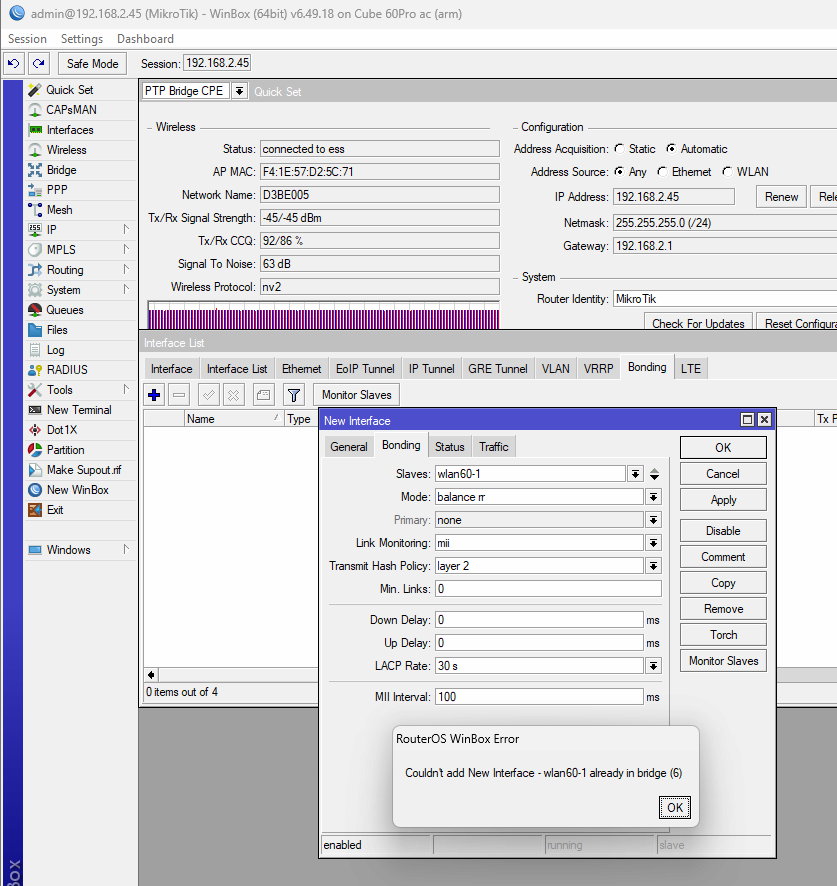The image size is (837, 886).
Task: Open the PTP Bridge CPE mode dropdown
Action: (x=240, y=91)
